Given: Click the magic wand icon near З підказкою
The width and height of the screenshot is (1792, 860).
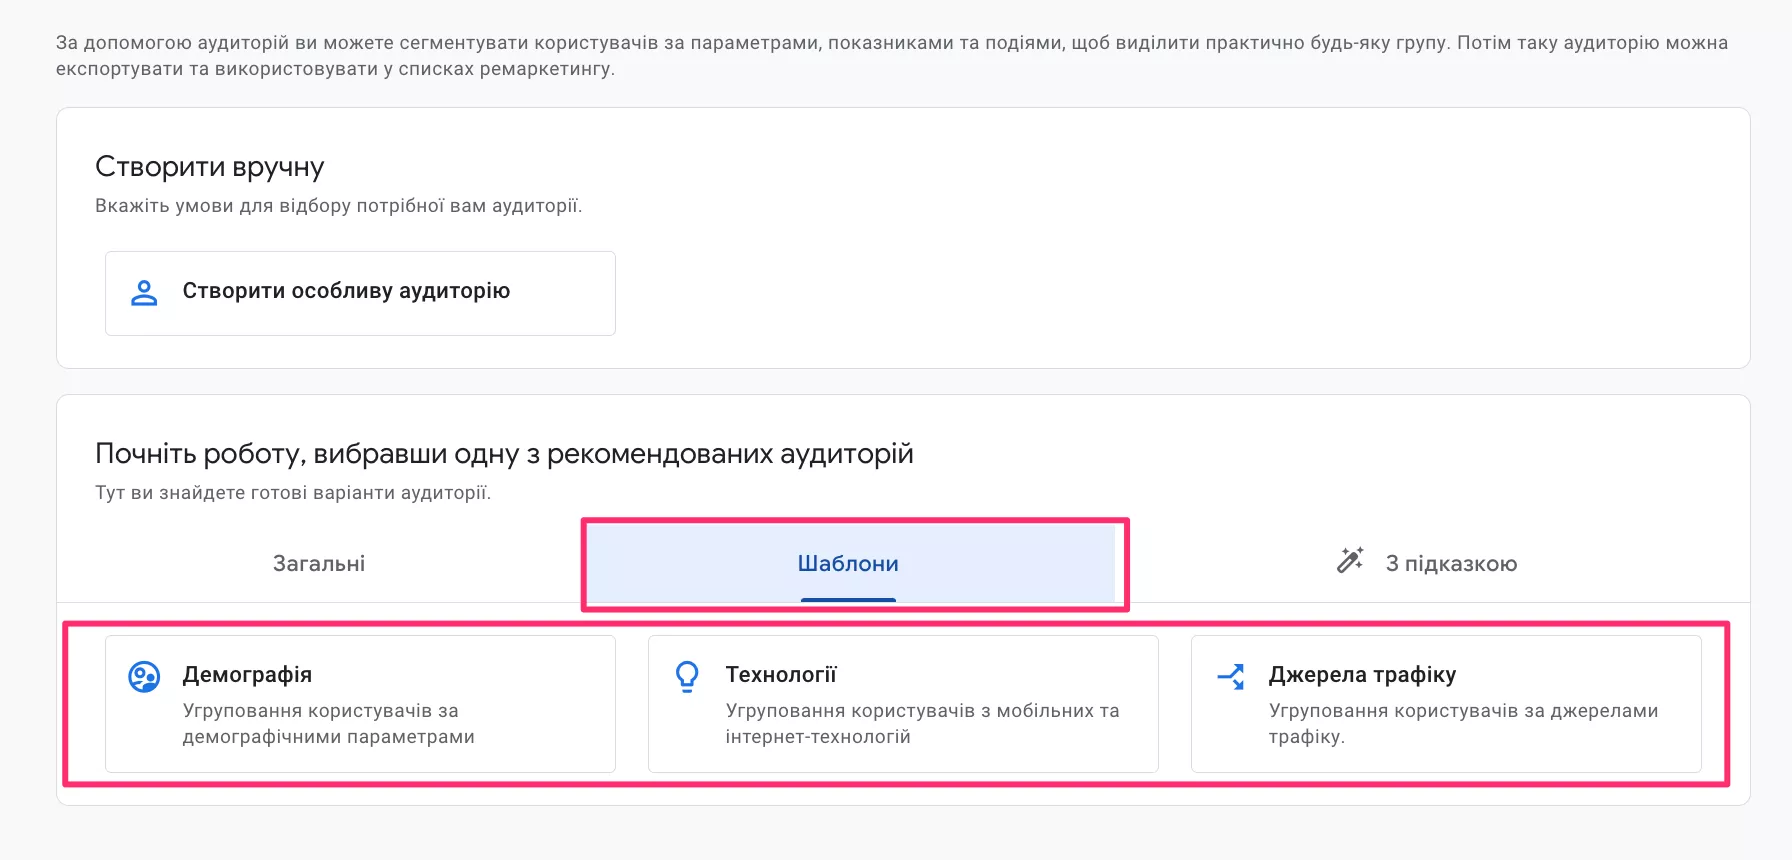Looking at the screenshot, I should [1349, 561].
